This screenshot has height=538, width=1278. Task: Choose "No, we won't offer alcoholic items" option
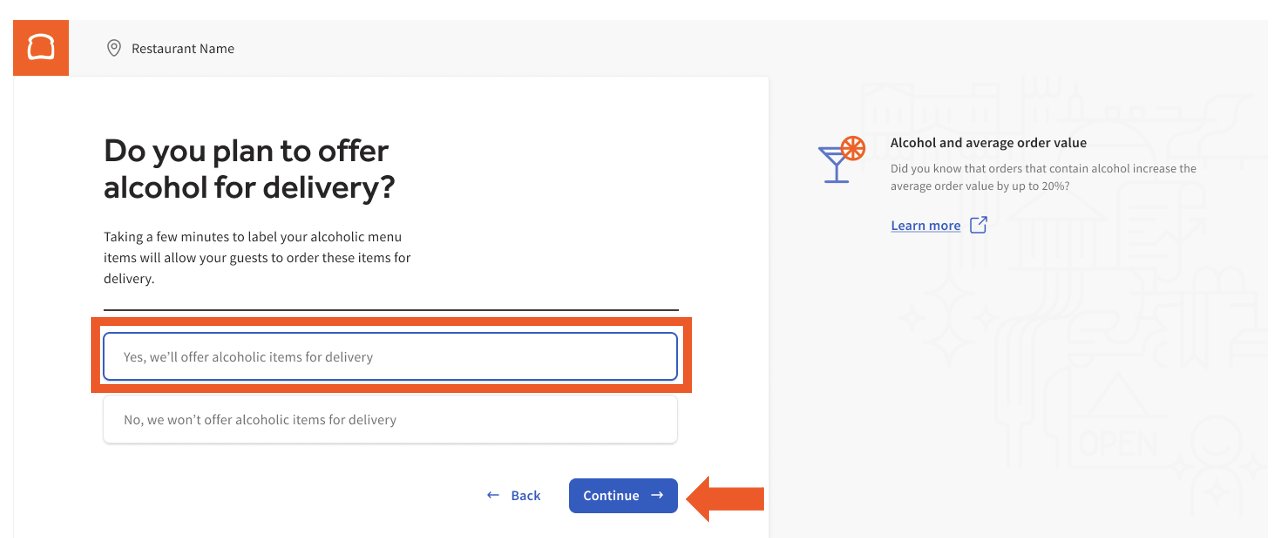pos(390,420)
